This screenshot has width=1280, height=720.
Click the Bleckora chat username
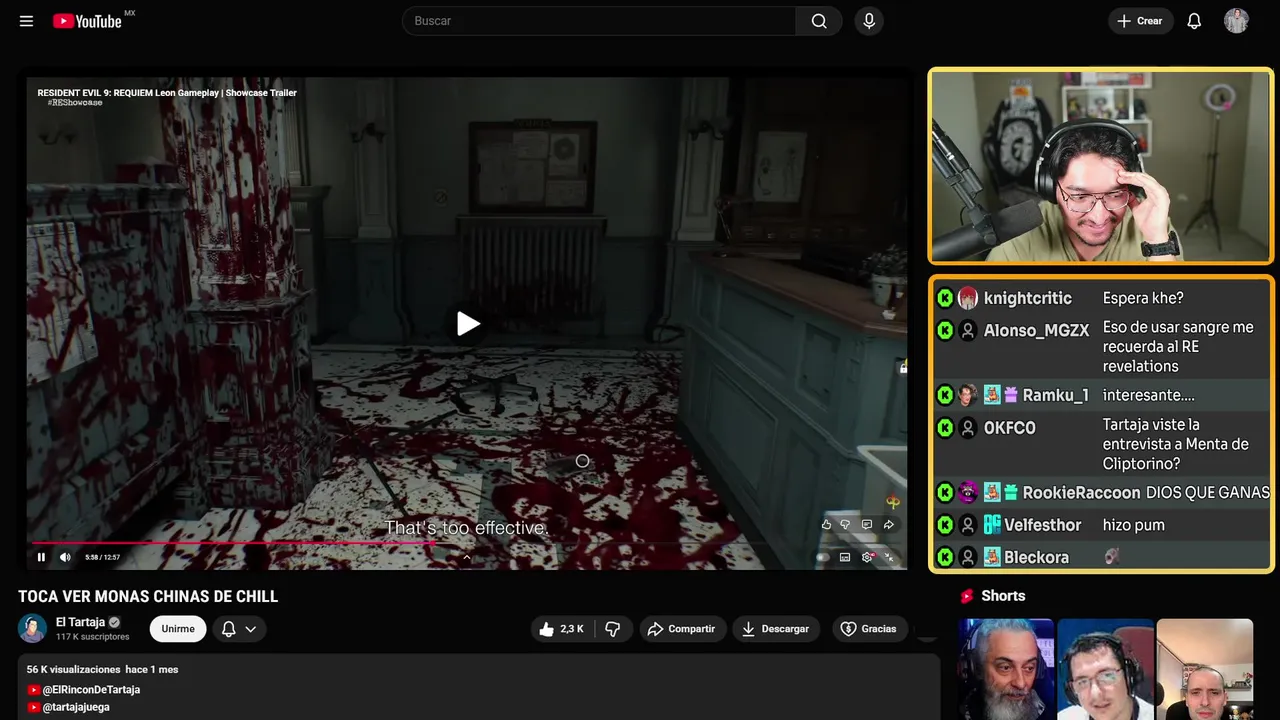pyautogui.click(x=1036, y=557)
